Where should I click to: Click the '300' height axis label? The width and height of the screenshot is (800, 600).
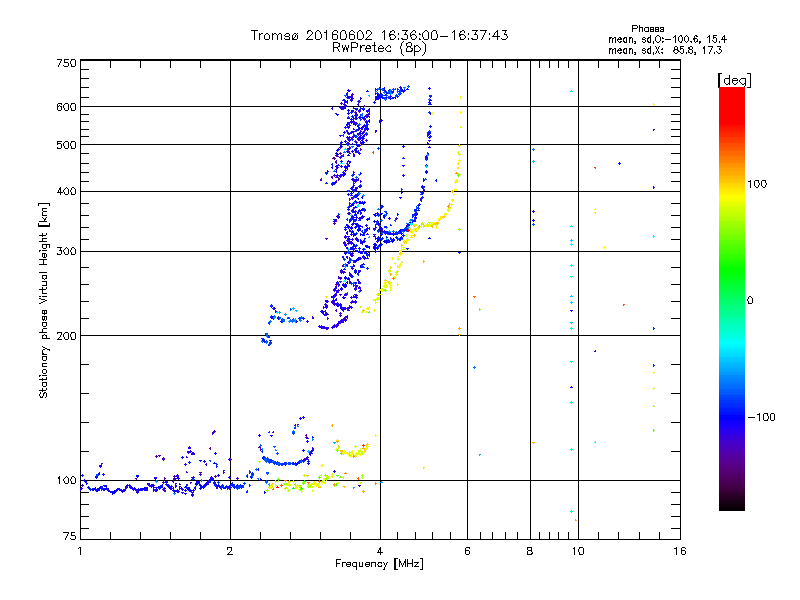point(66,252)
